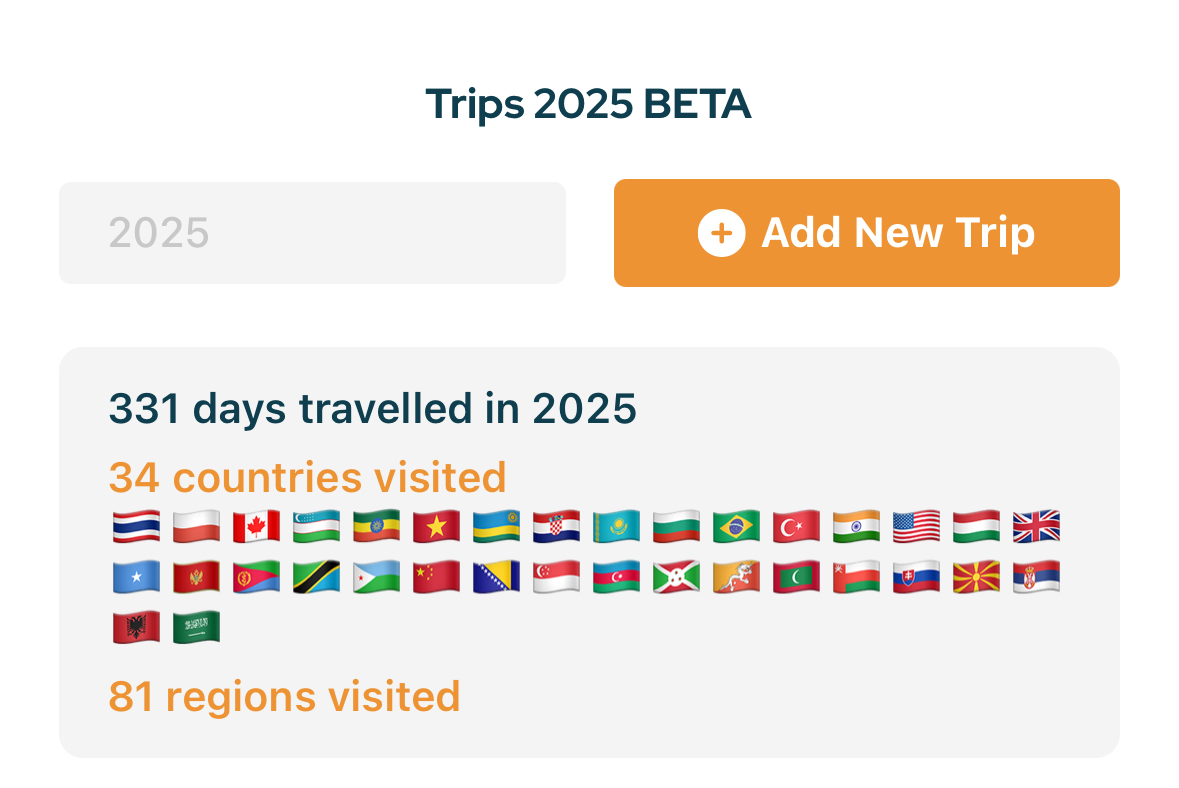The width and height of the screenshot is (1179, 788).
Task: Click the 2025 year input field
Action: click(x=312, y=233)
